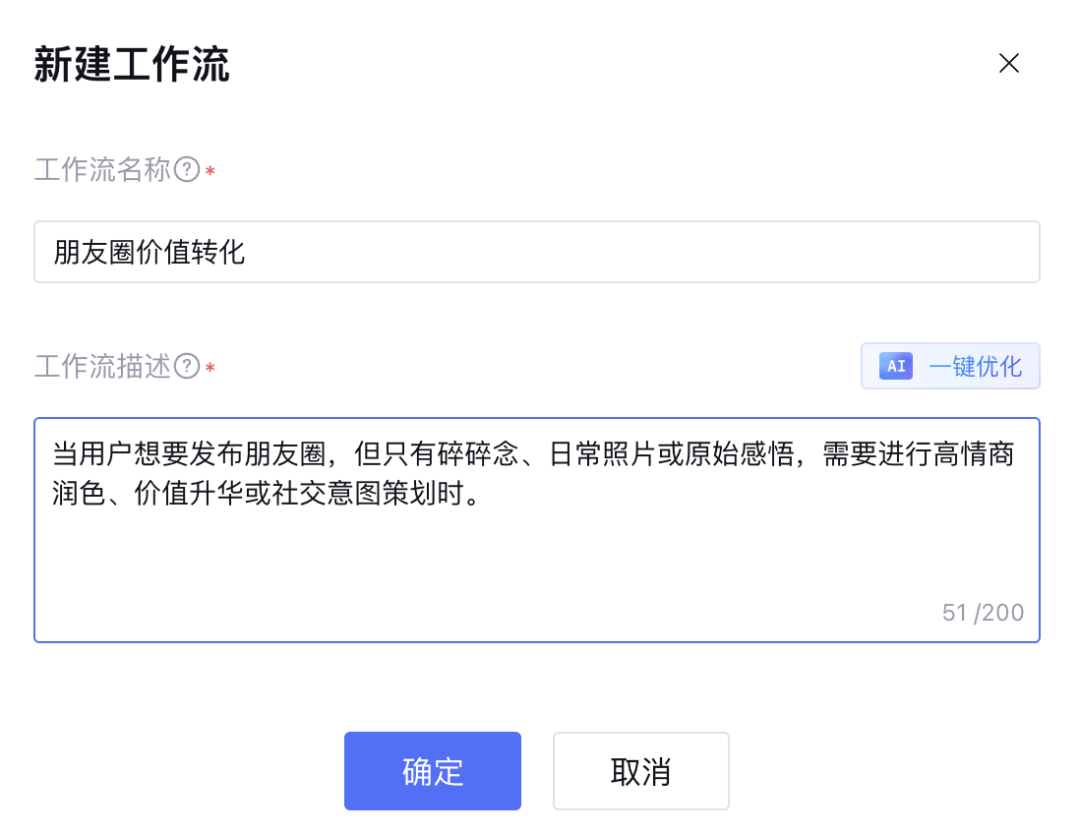Image resolution: width=1080 pixels, height=834 pixels.
Task: Click the help icon beside 工作流描述
Action: [x=187, y=367]
